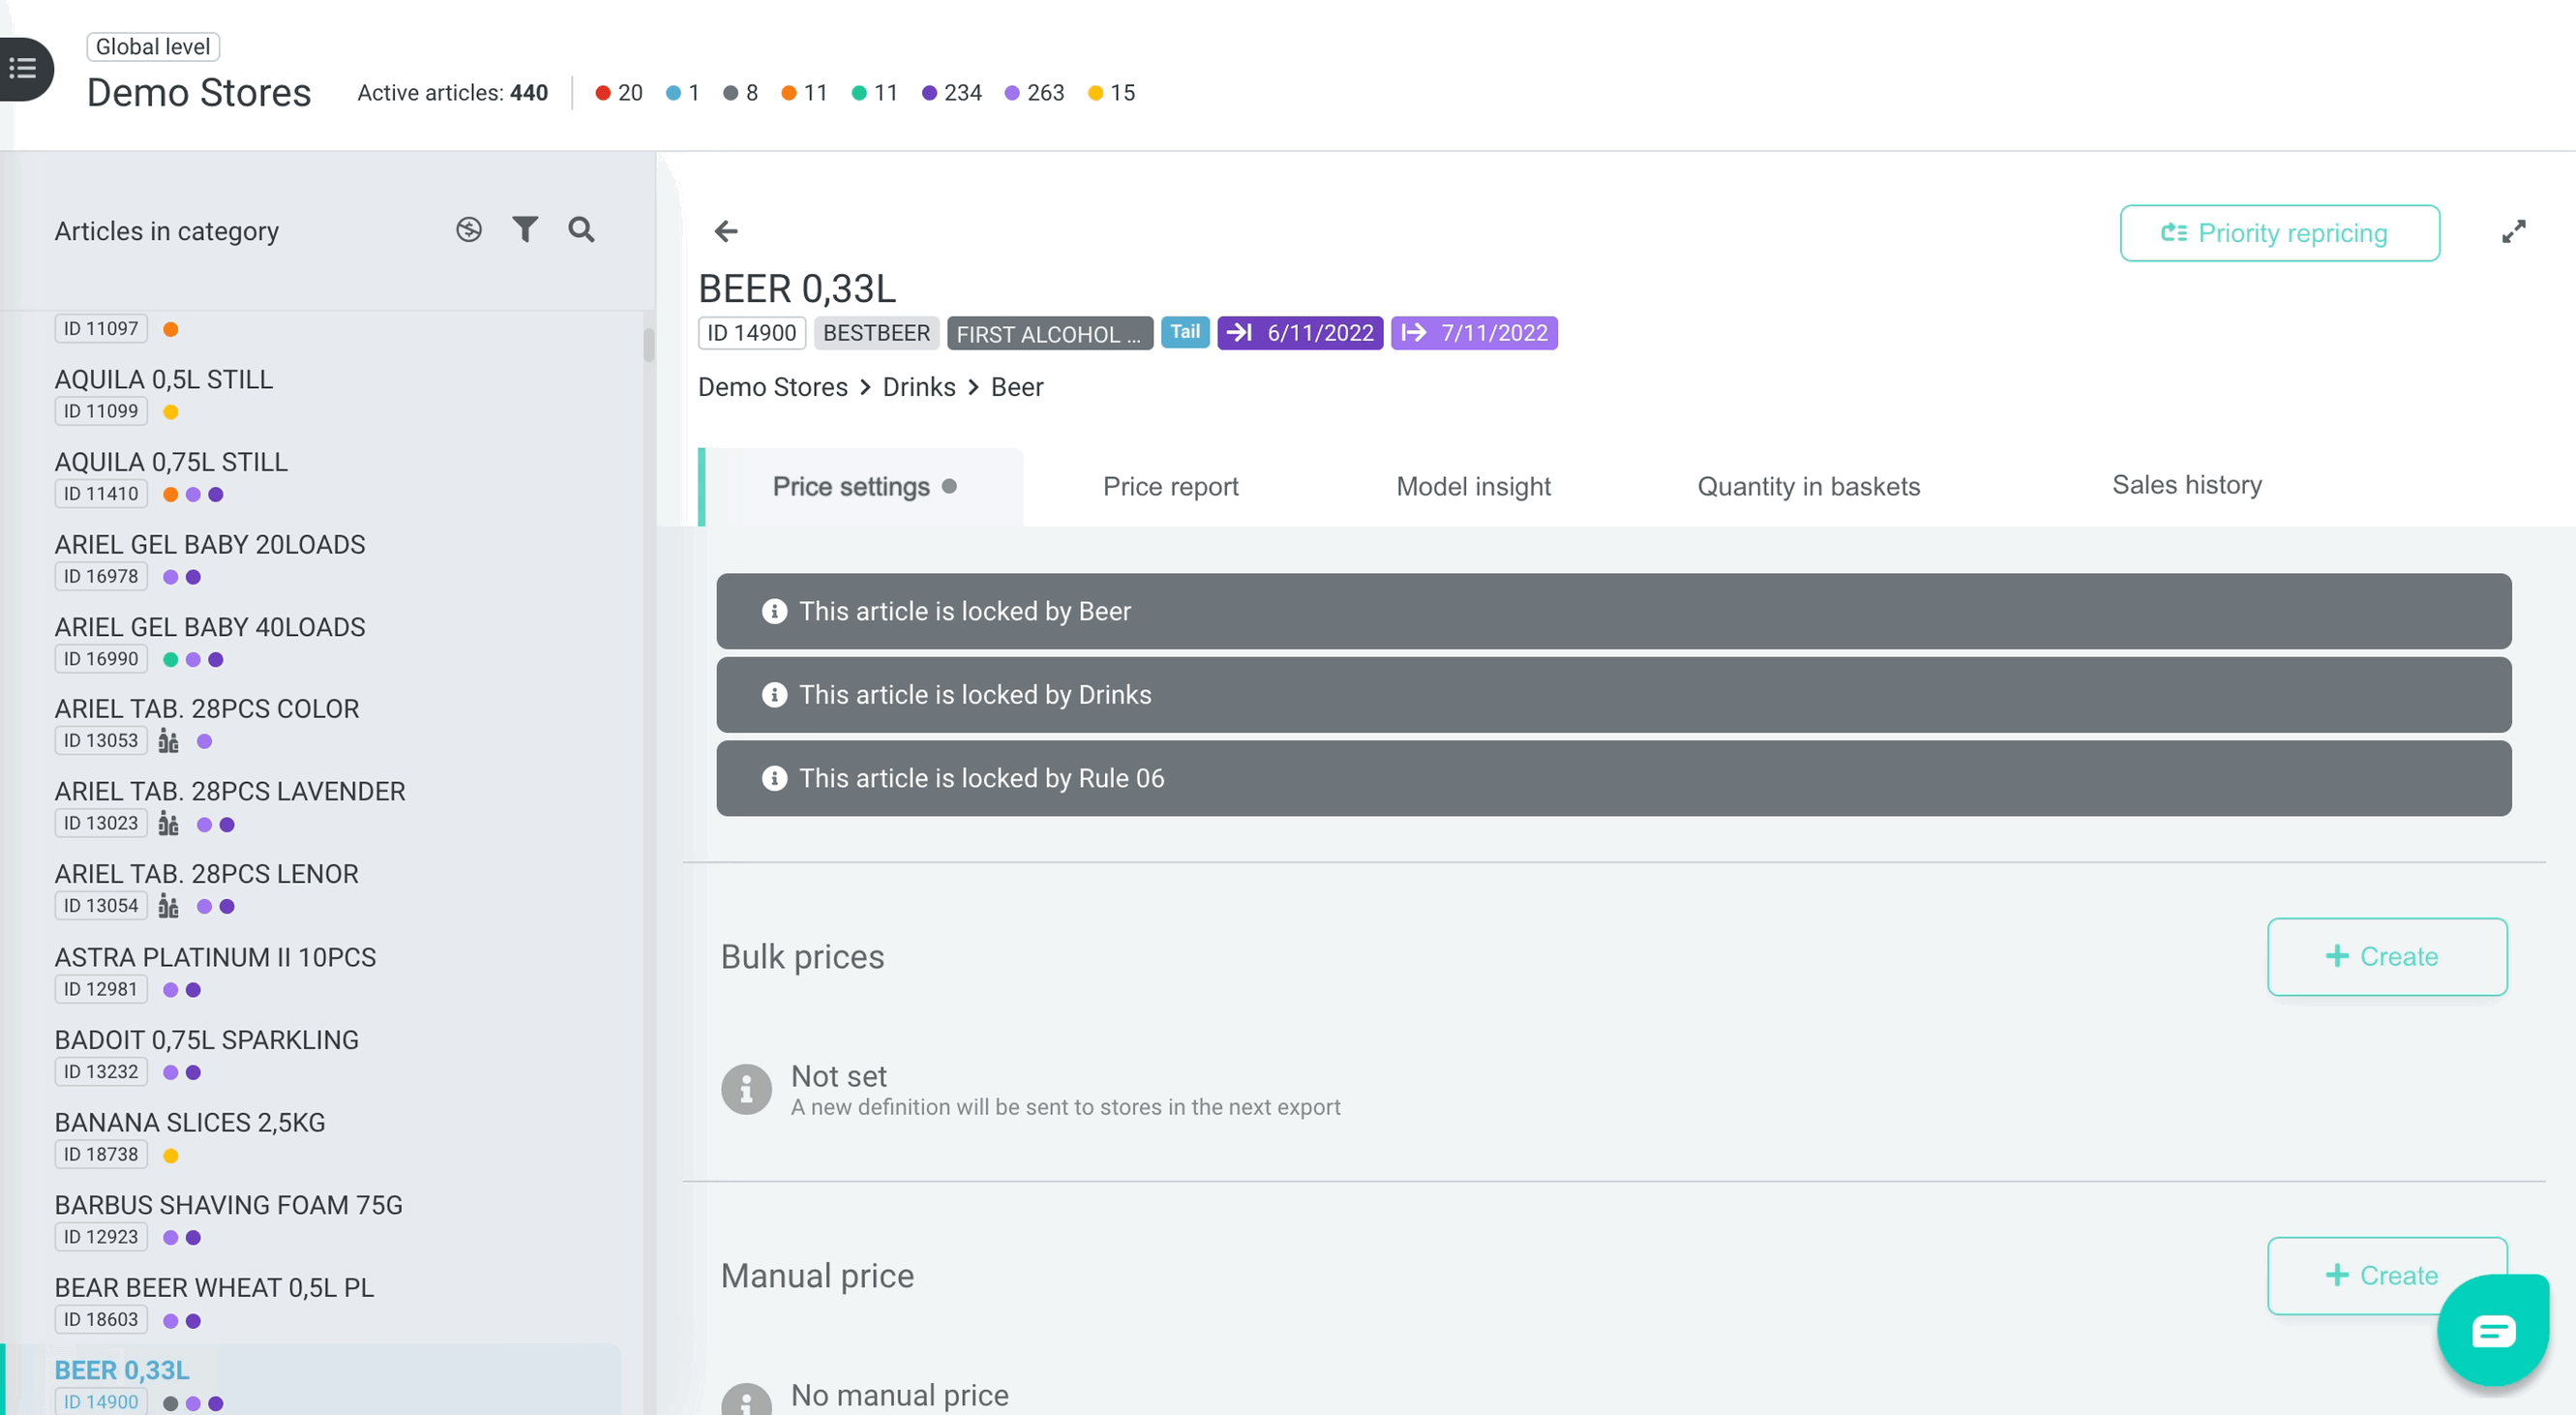Click Drinks in the breadcrumb
Viewport: 2576px width, 1415px height.
tap(918, 387)
